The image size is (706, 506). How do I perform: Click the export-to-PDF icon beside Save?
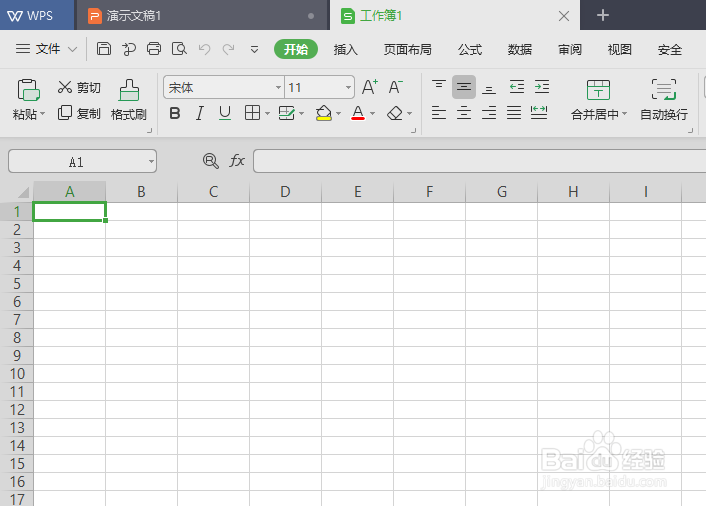pyautogui.click(x=129, y=49)
